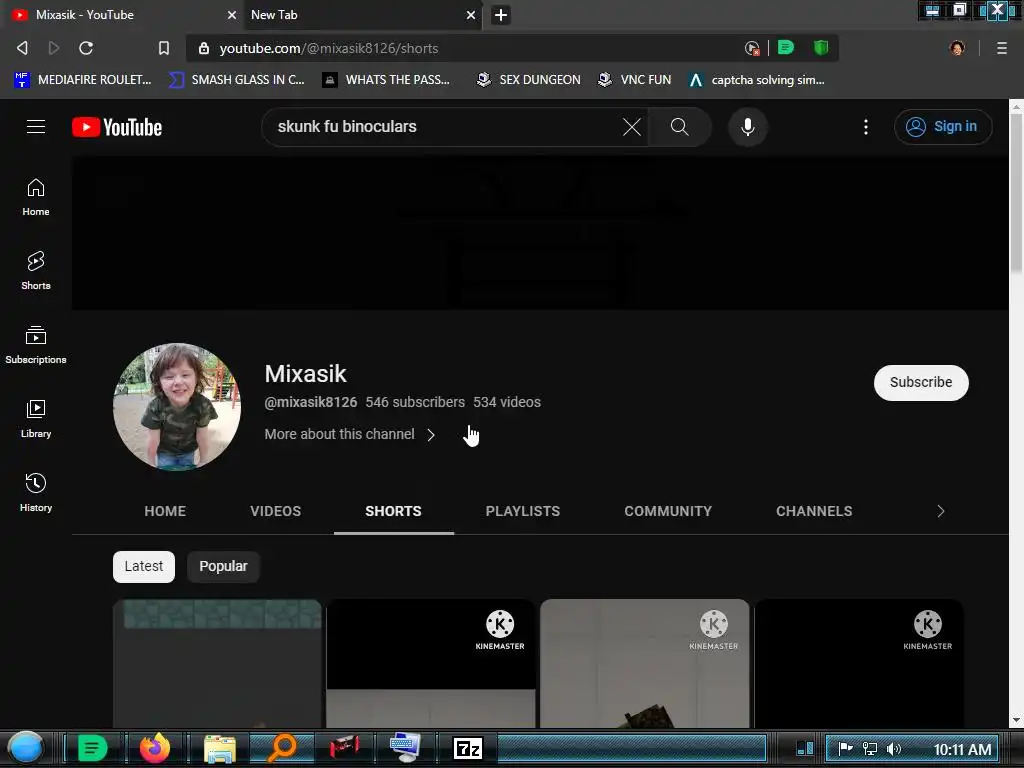Click the 10:11 AM taskbar clock
The width and height of the screenshot is (1024, 768).
963,750
